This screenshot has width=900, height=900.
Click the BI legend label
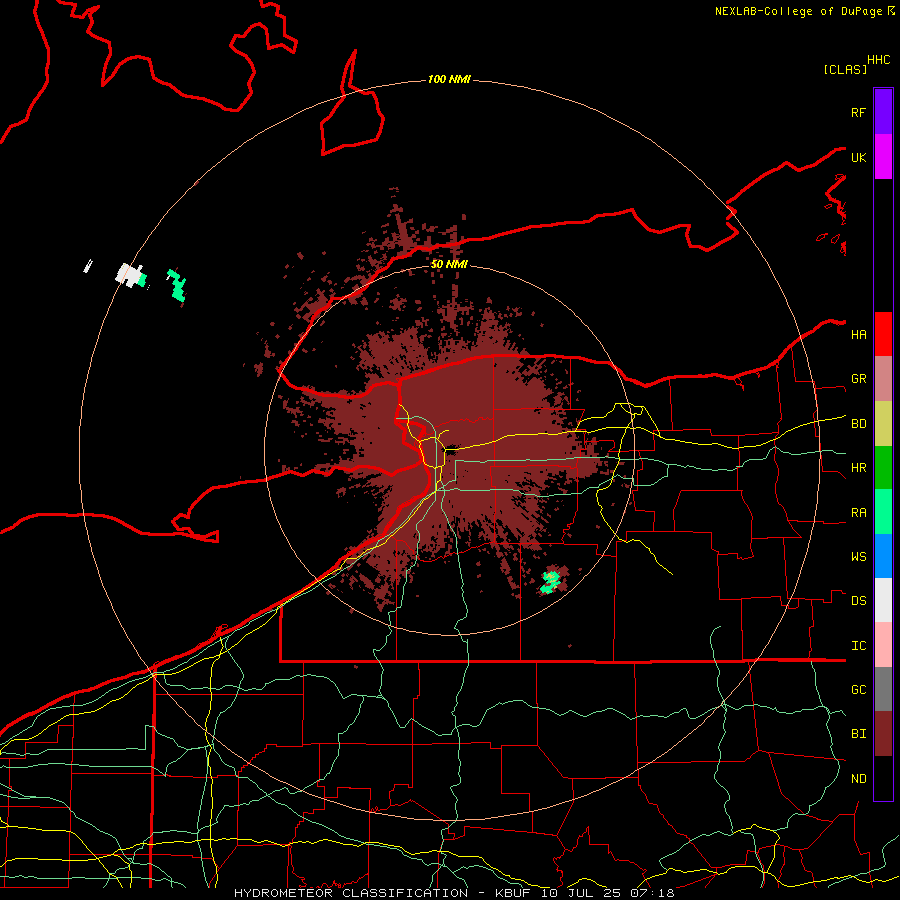[x=858, y=734]
